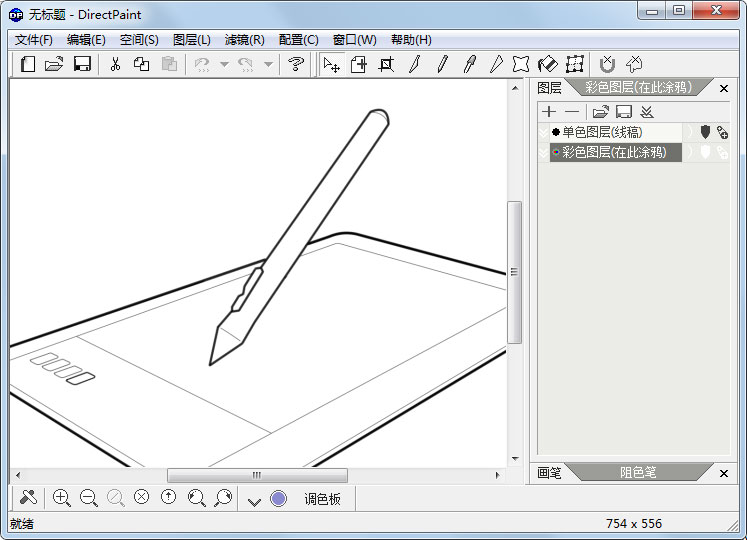Toggle the moon icon on 单色图层(线稿) layer
Screen dimensions: 747x540
point(689,132)
